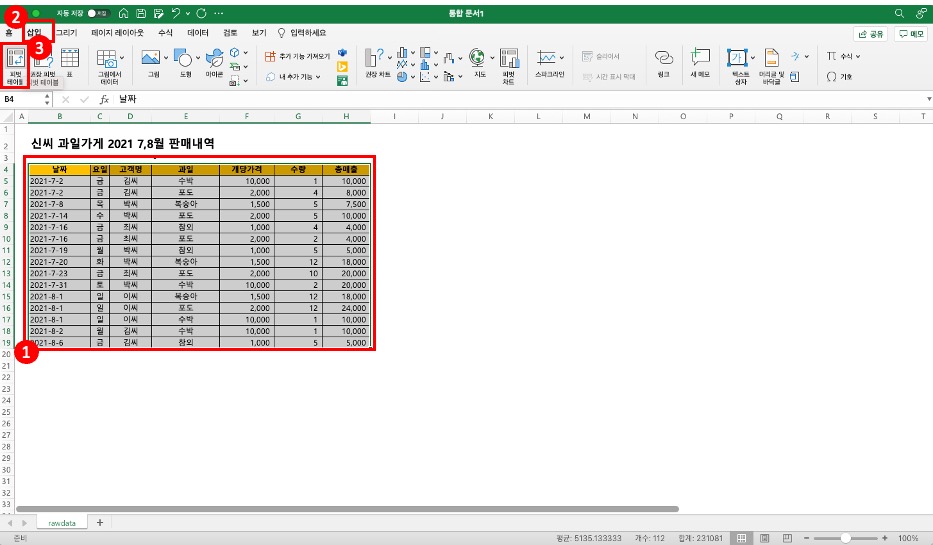The image size is (933, 545).
Task: Switch to the Page Layout (페이지 레이아웃) tab
Action: click(x=117, y=33)
